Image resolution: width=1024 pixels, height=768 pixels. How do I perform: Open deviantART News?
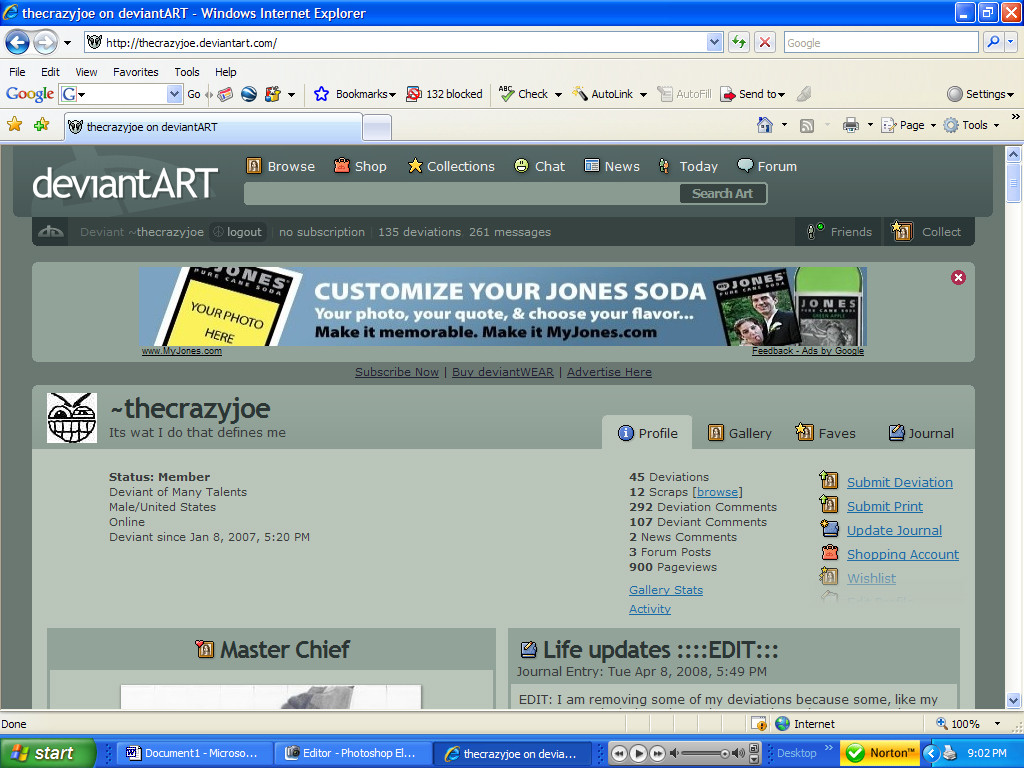tap(612, 166)
